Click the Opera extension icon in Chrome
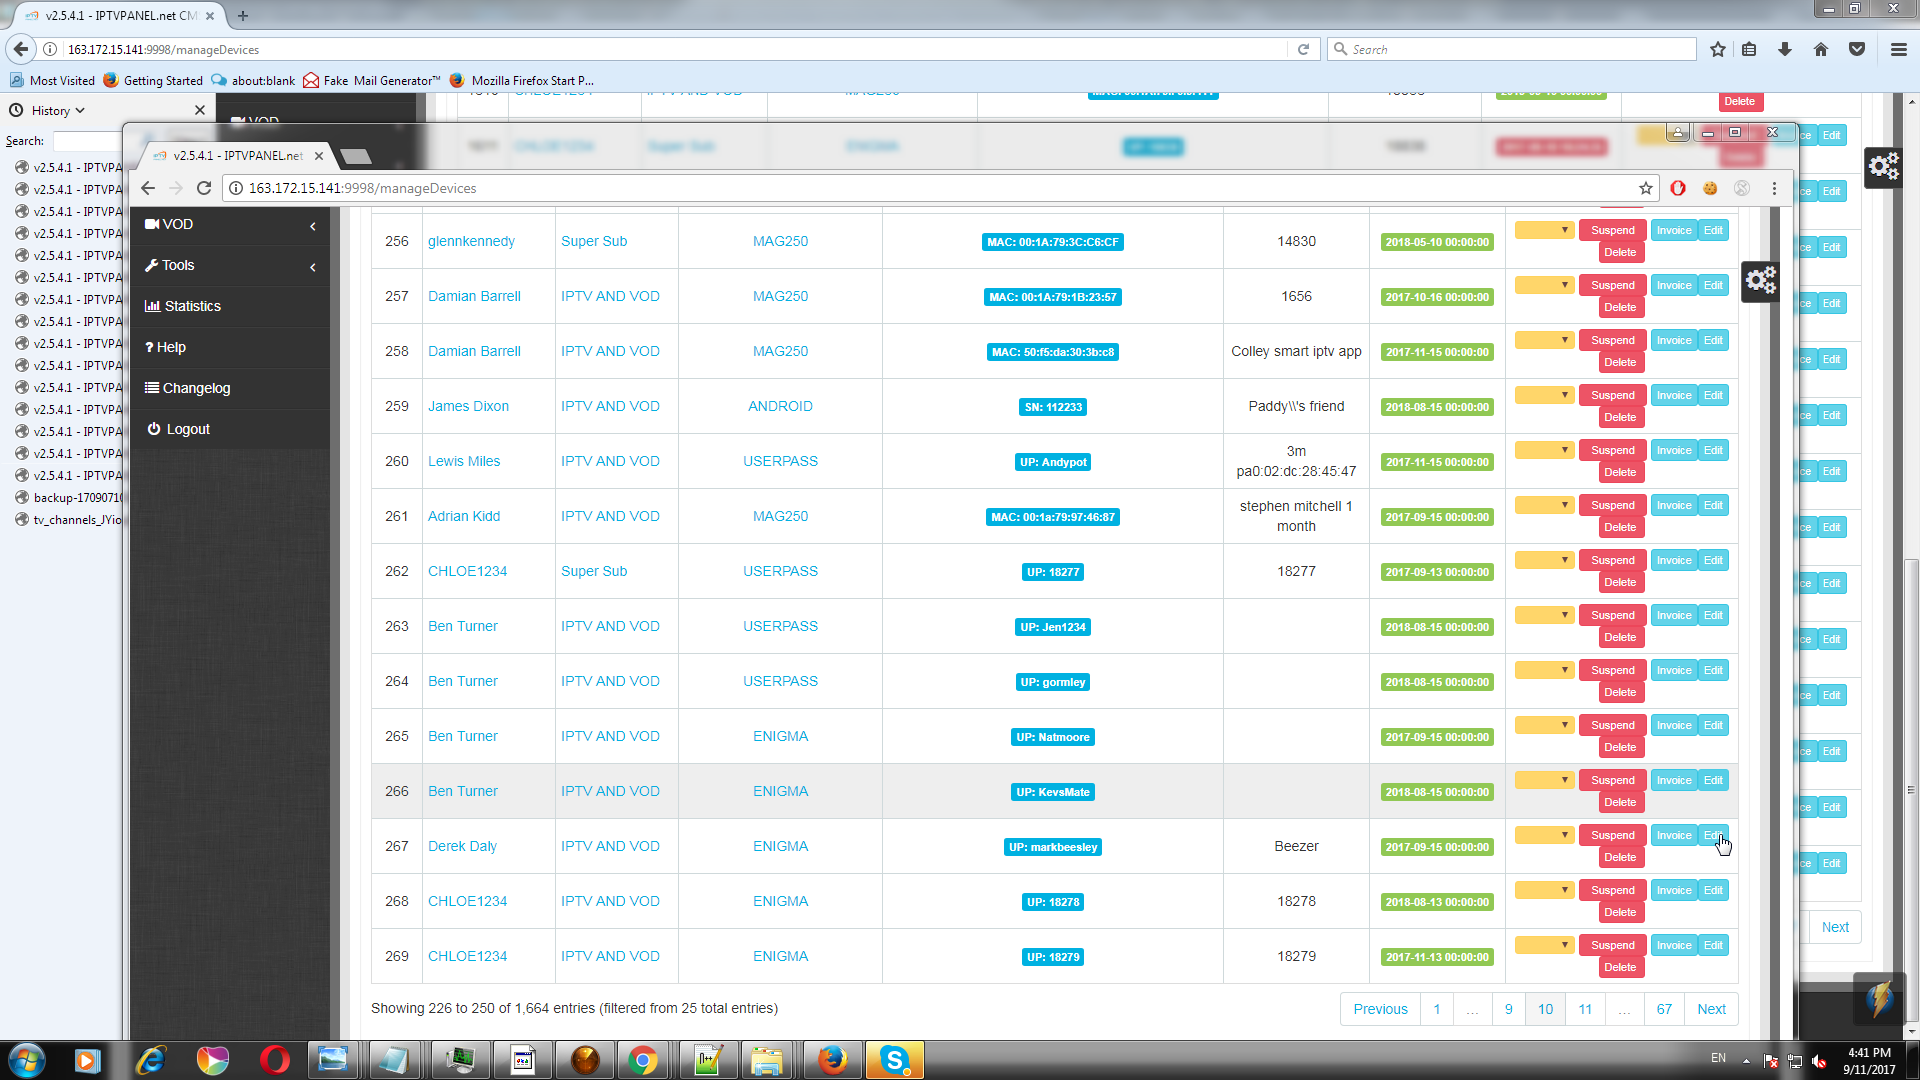The width and height of the screenshot is (1920, 1080). point(1678,188)
